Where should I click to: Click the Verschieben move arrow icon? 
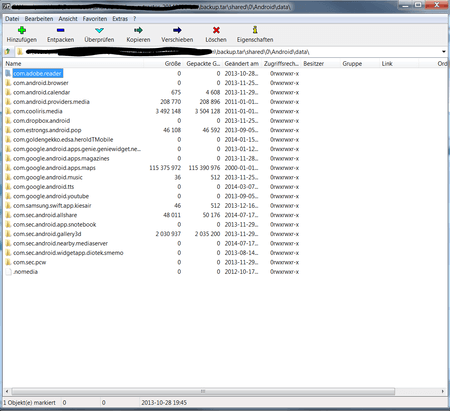(177, 30)
